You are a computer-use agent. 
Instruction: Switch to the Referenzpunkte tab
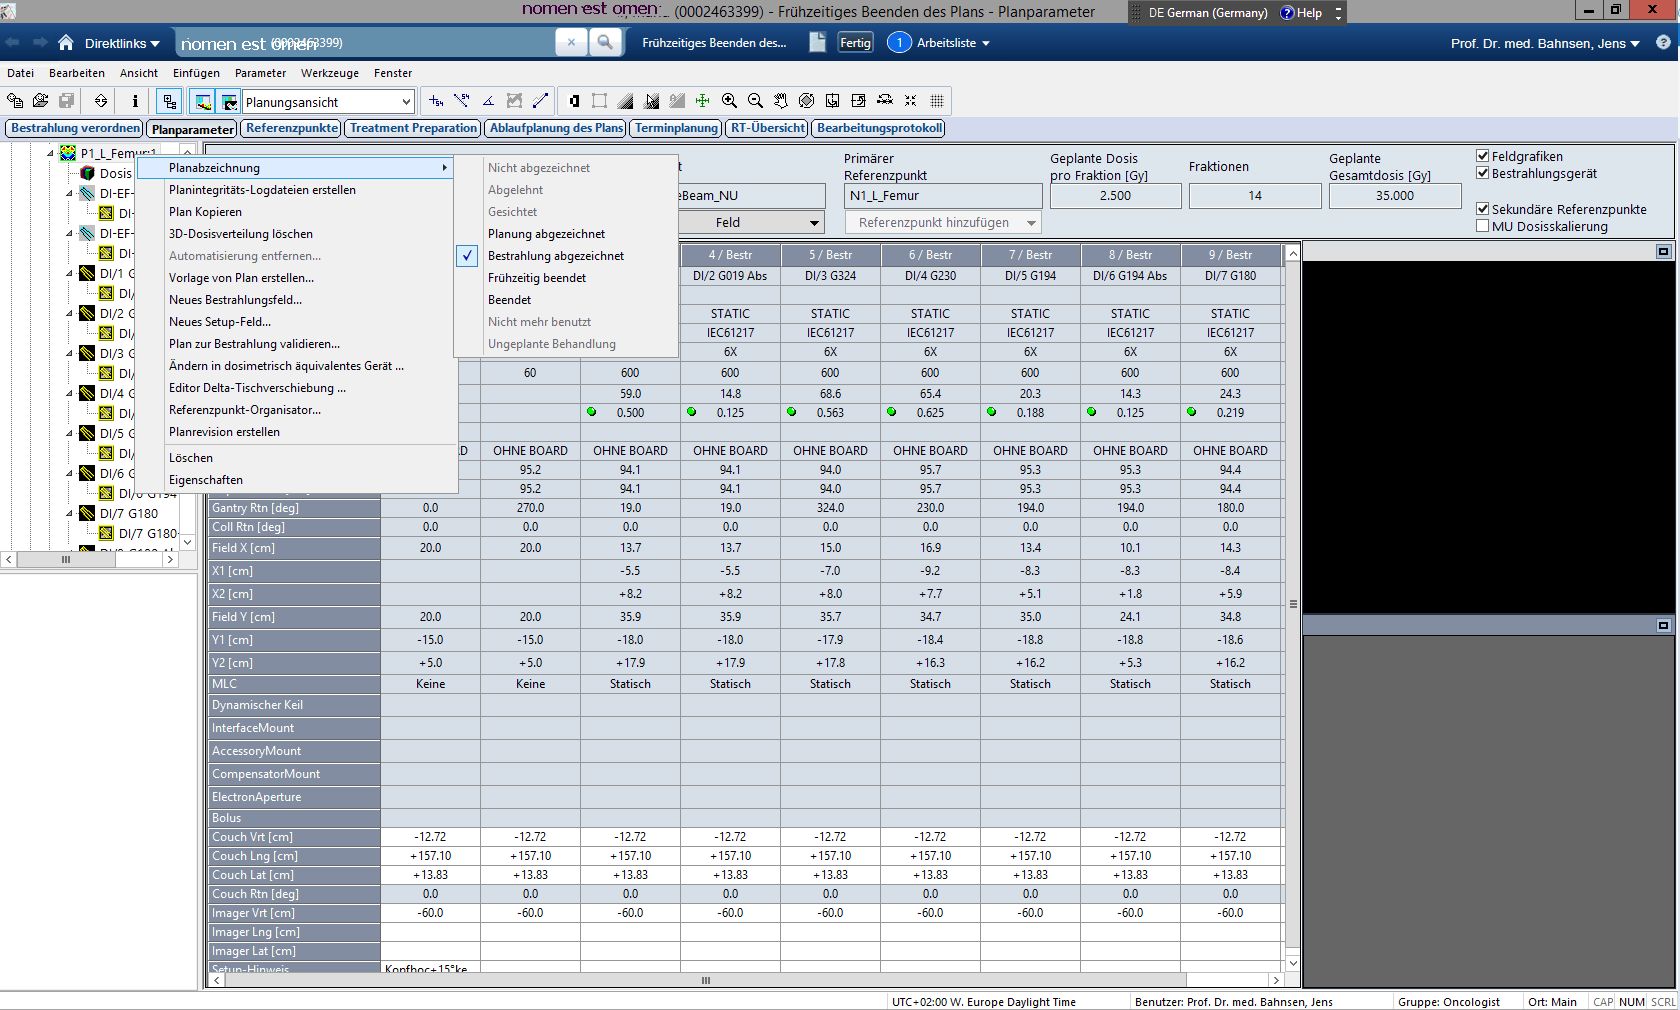292,128
